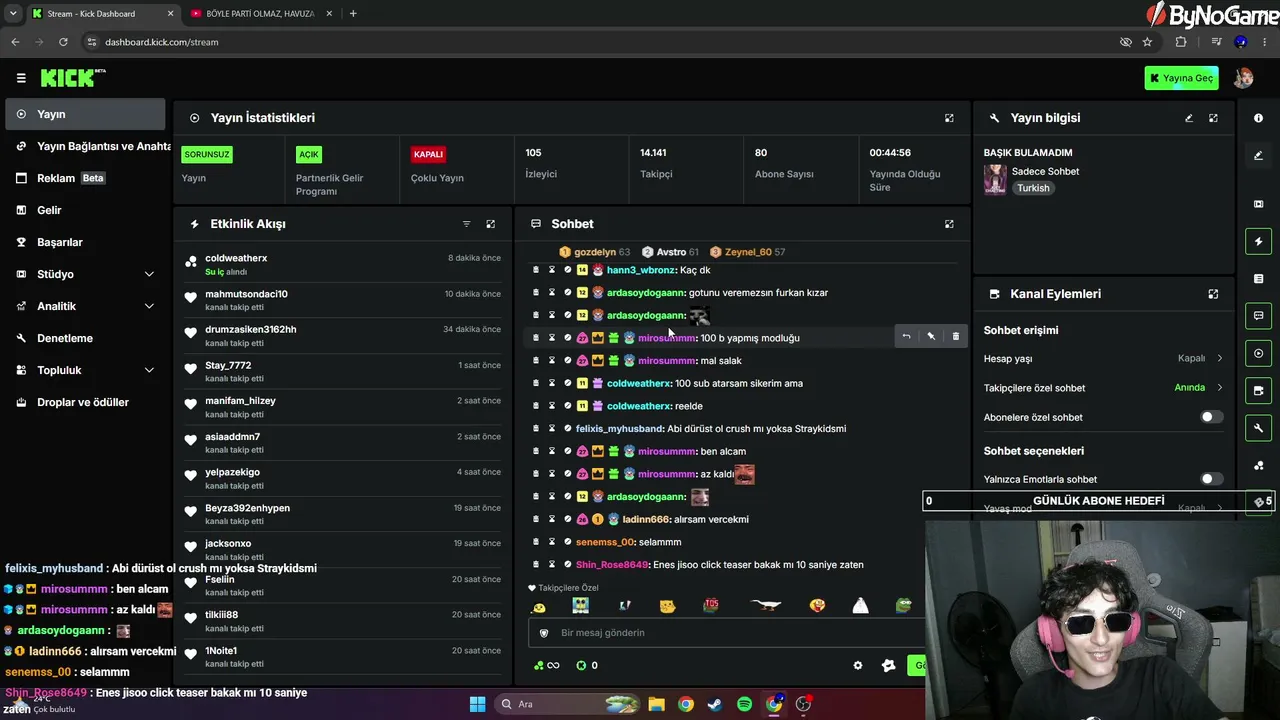This screenshot has height=720, width=1280.
Task: Toggle the stream preview widget in right sidebar
Action: pyautogui.click(x=1258, y=353)
